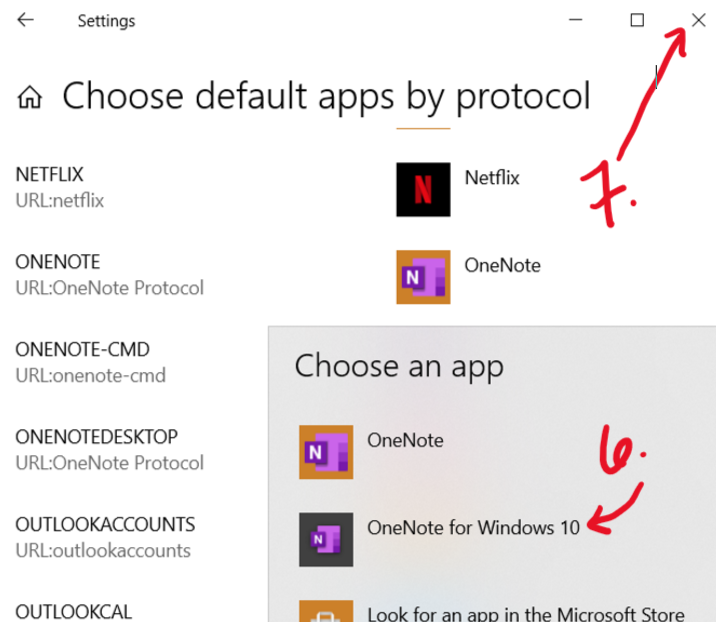Click Look for an app in the Microsoft Store
Image resolution: width=716 pixels, height=622 pixels.
525,614
